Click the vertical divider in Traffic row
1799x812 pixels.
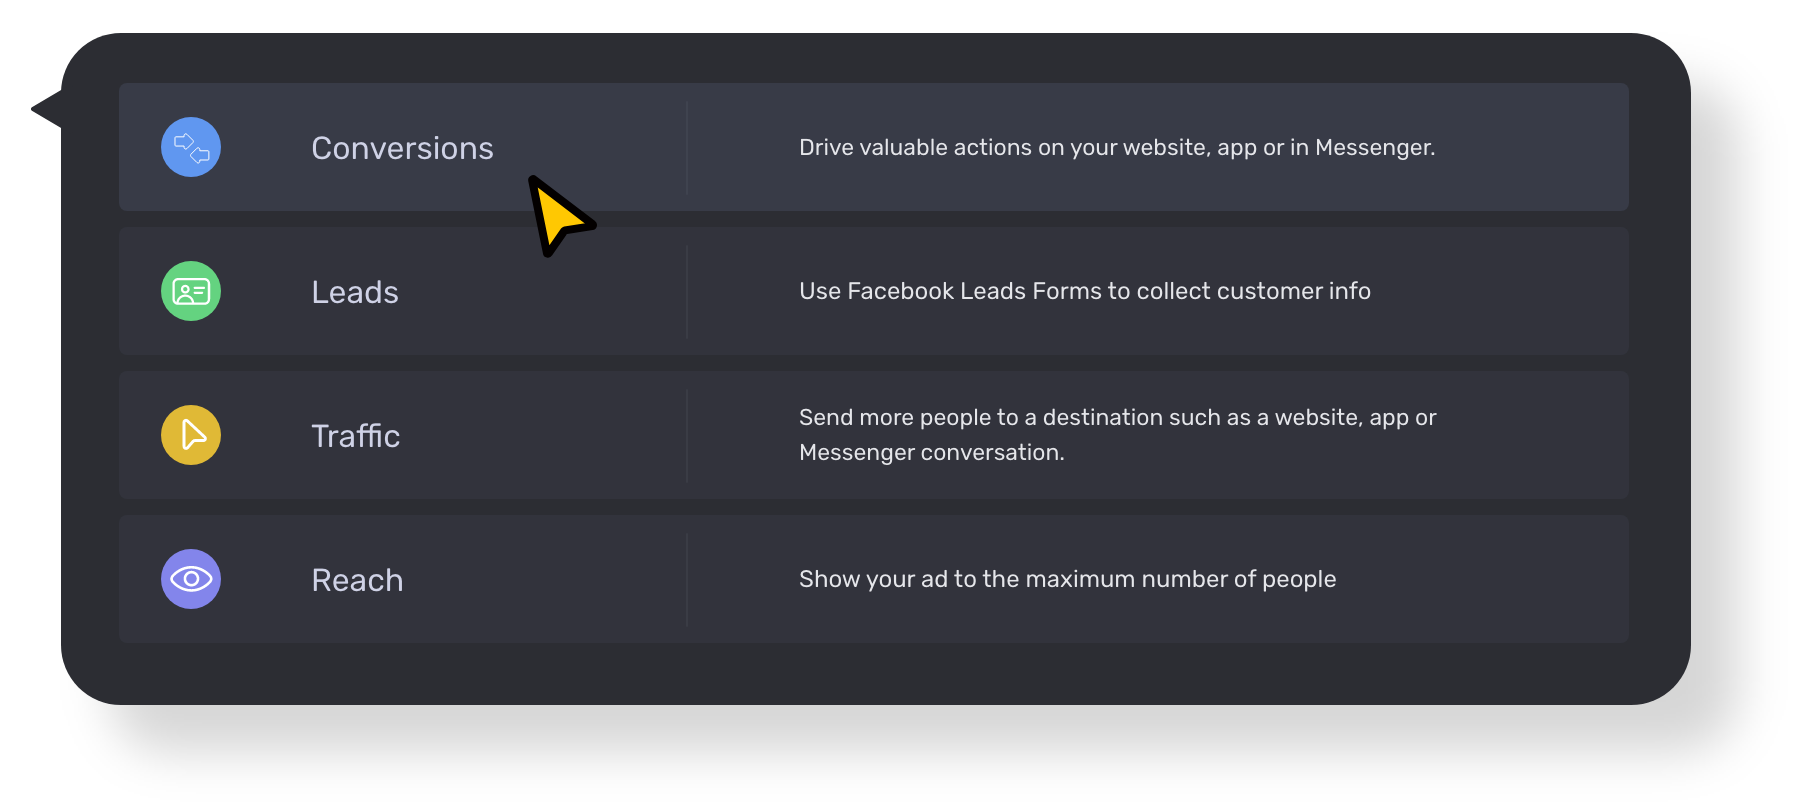click(687, 435)
